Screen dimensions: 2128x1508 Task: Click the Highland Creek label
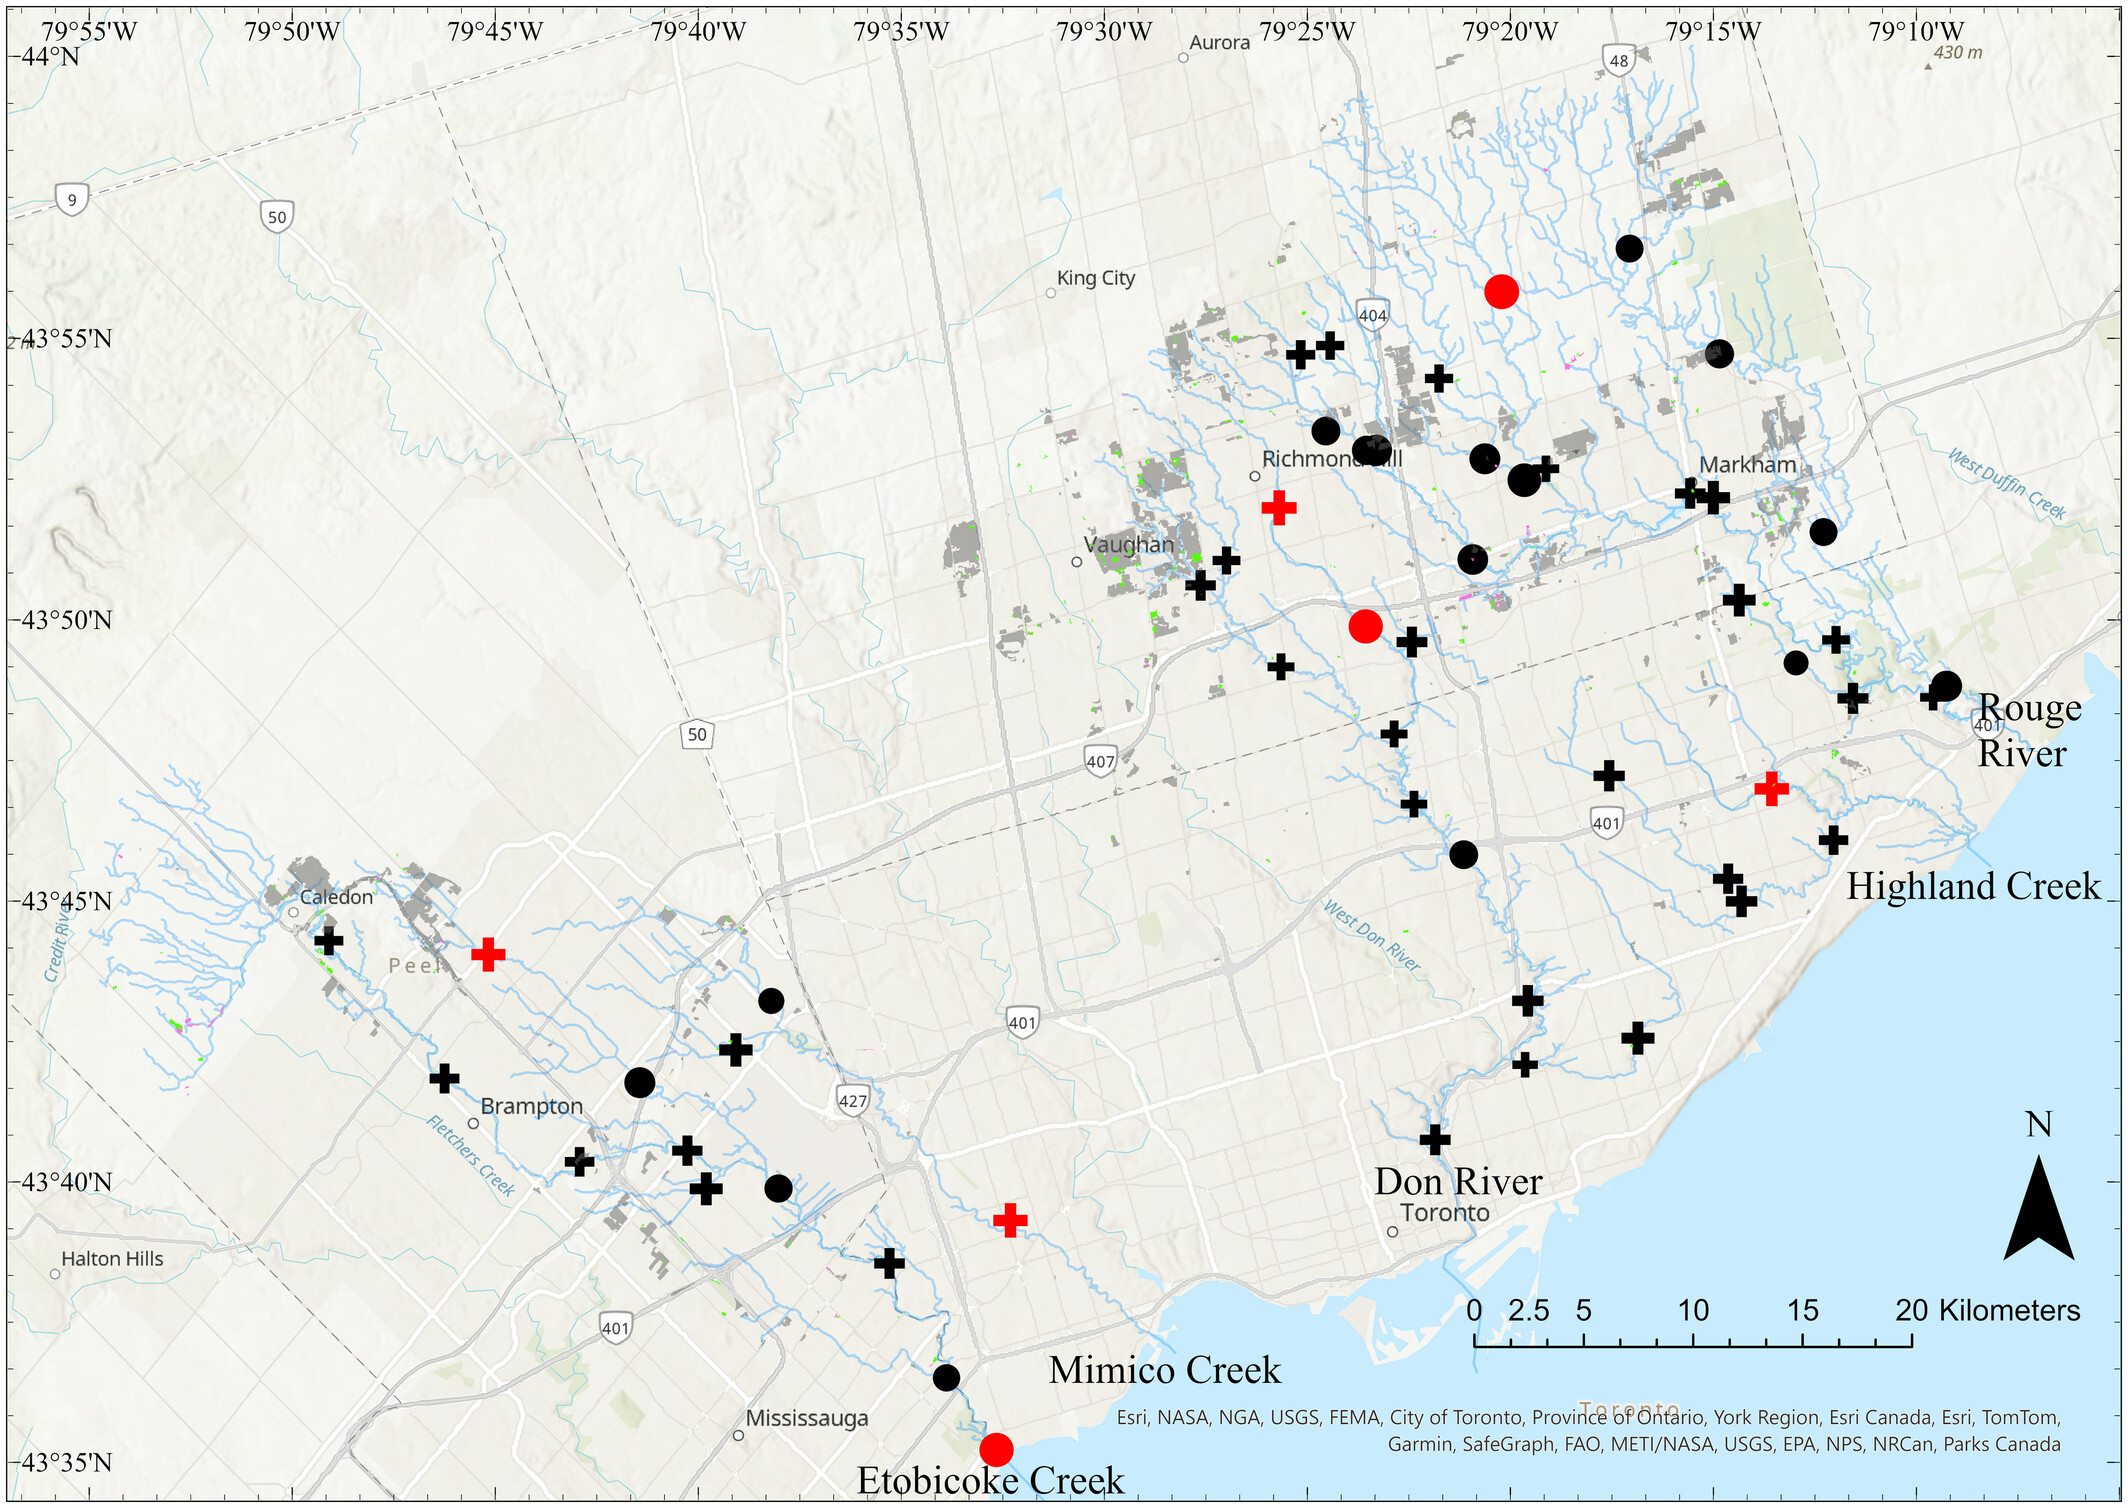coord(1973,886)
